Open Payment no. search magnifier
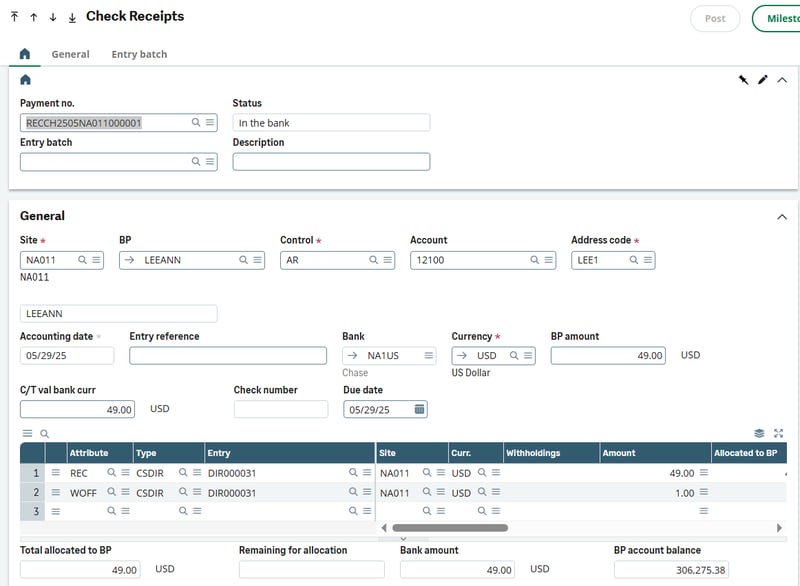The height and width of the screenshot is (586, 800). [x=196, y=123]
